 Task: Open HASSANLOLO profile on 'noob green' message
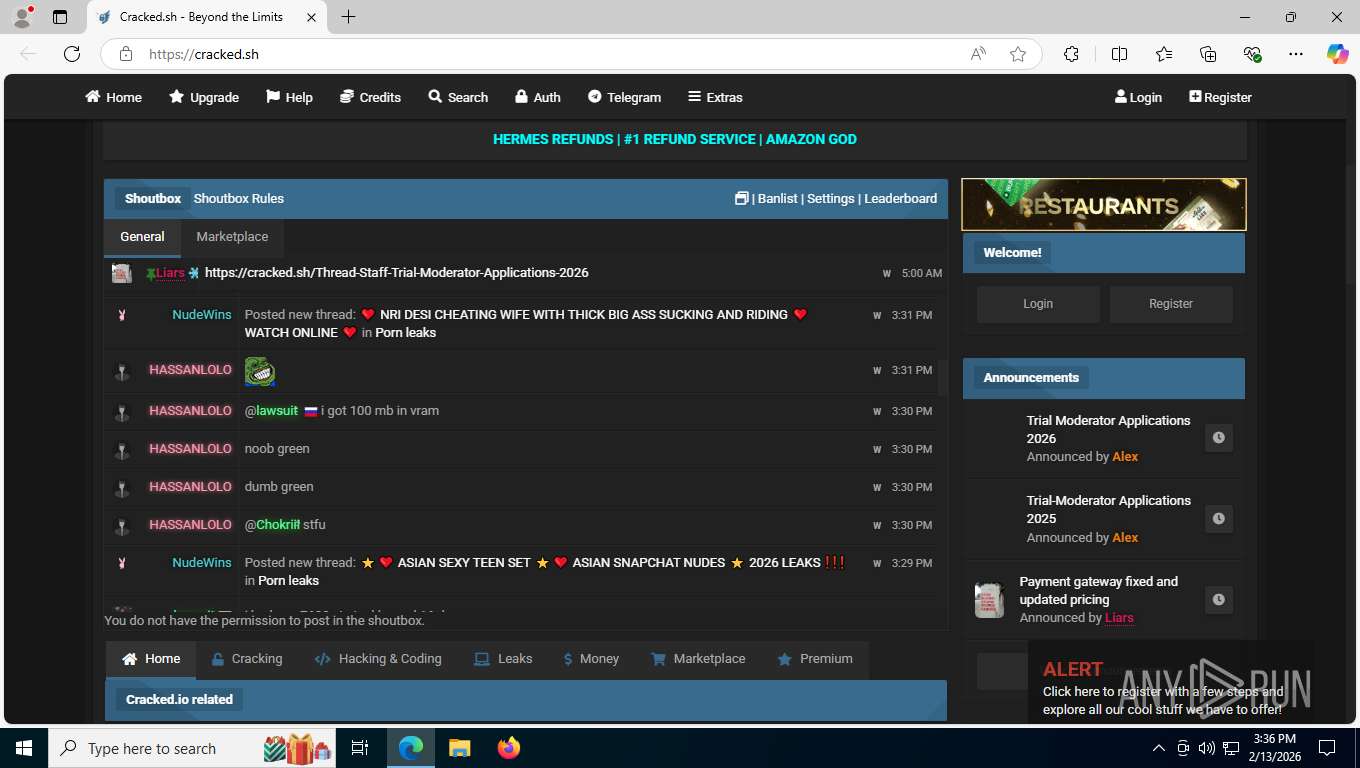pyautogui.click(x=190, y=448)
